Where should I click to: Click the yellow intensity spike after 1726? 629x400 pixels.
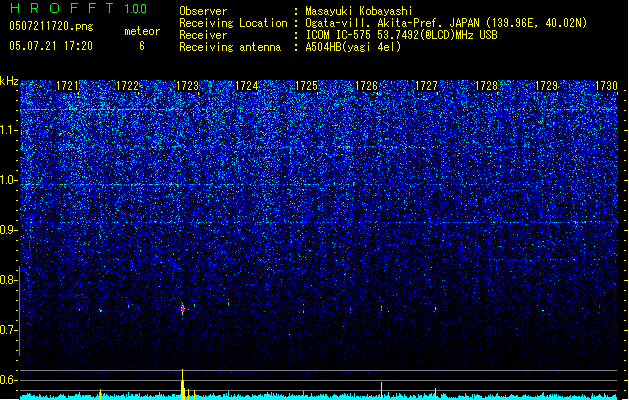381,390
